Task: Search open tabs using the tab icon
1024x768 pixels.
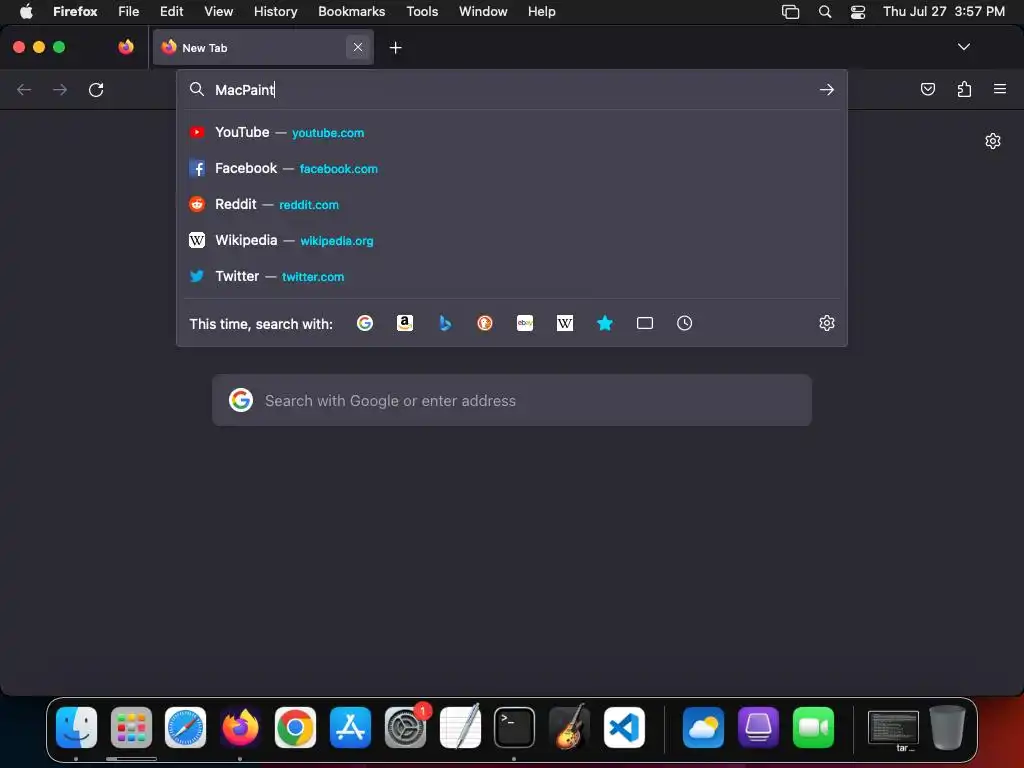Action: 645,323
